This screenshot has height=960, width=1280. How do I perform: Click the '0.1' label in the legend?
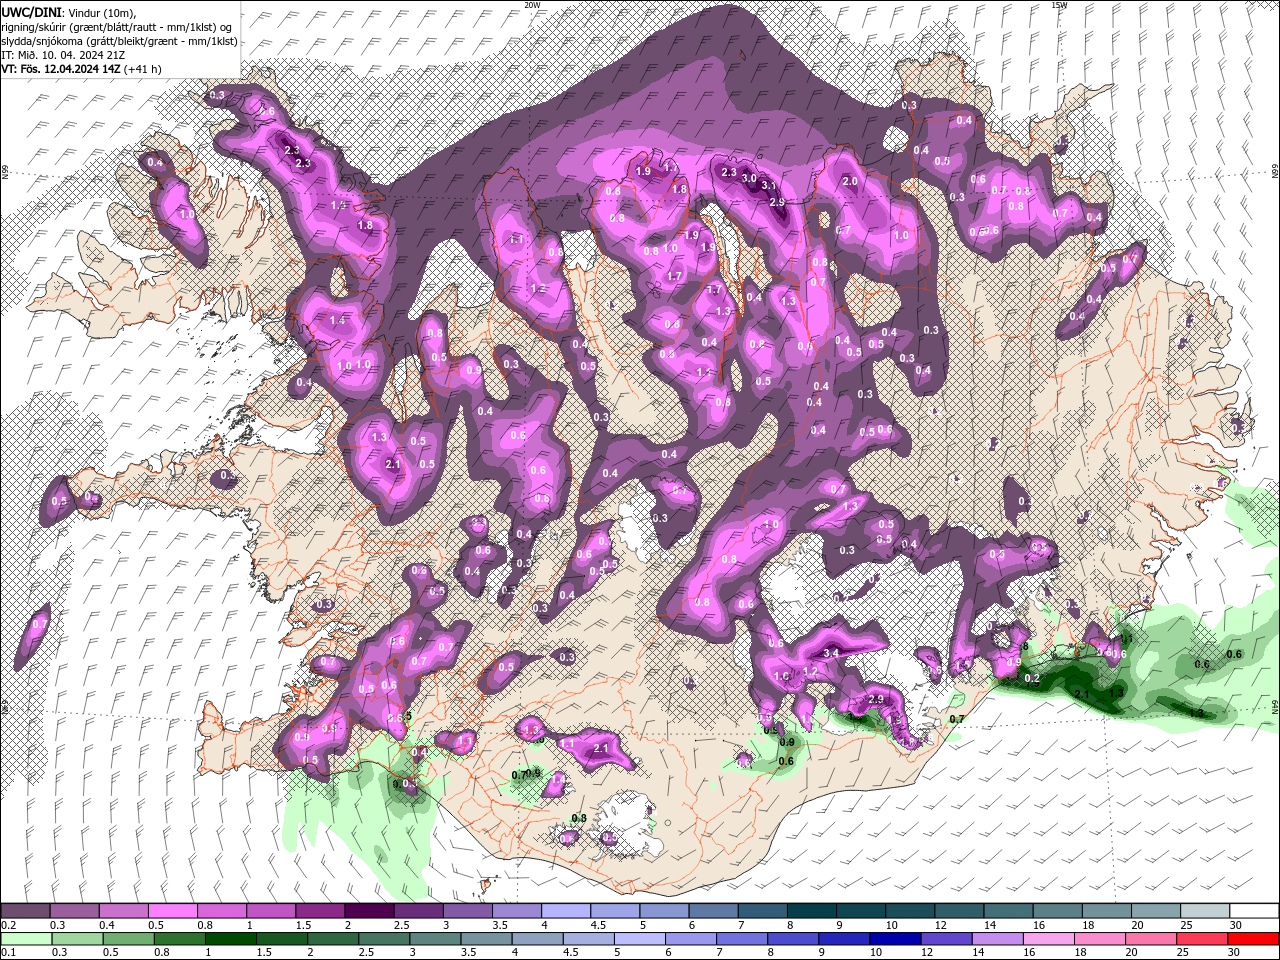point(9,952)
